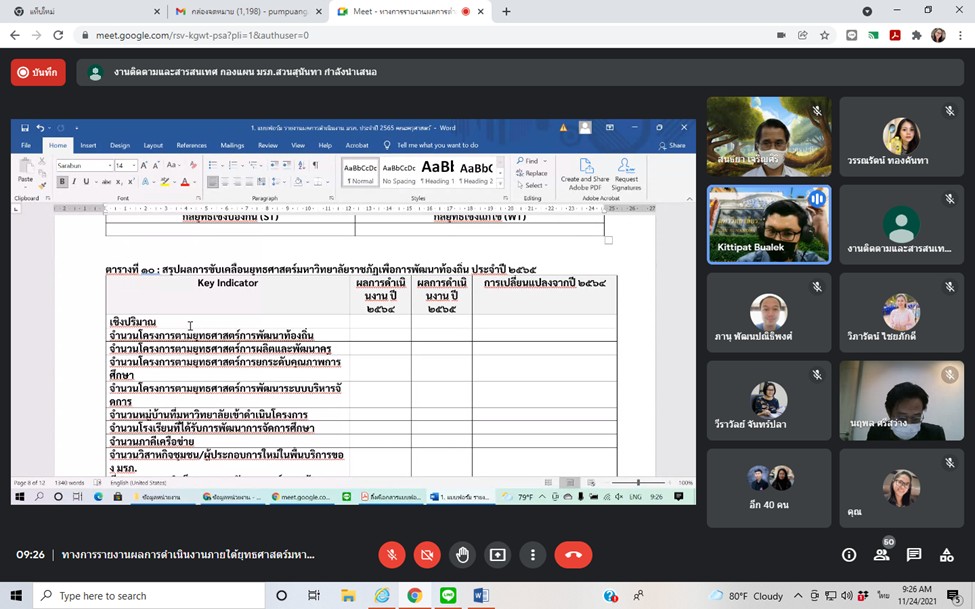Open the LINE app from the taskbar
The image size is (975, 609).
[x=447, y=596]
